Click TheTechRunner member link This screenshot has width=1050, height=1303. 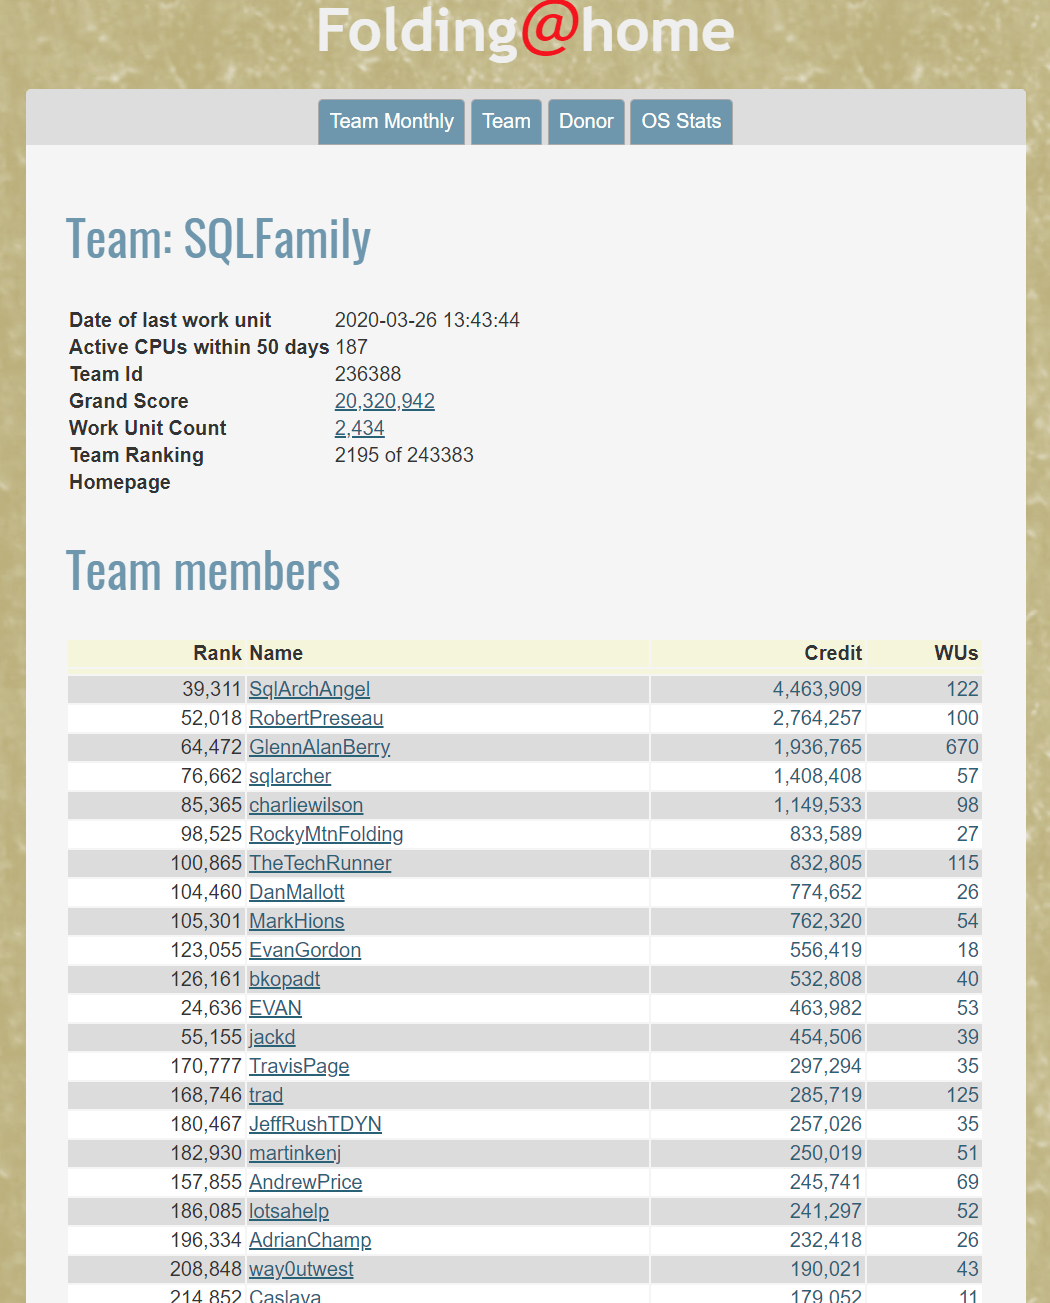click(320, 863)
